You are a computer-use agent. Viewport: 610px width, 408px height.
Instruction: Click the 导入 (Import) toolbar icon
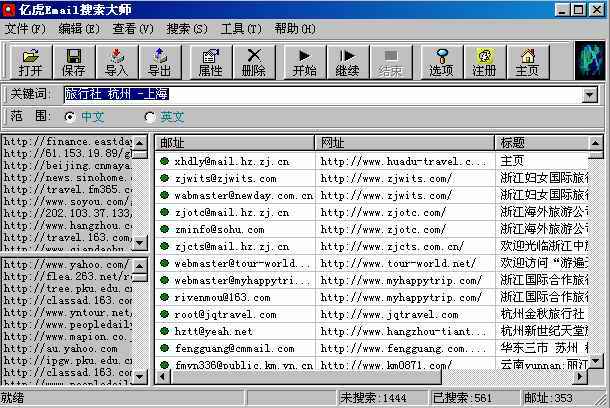pos(116,62)
